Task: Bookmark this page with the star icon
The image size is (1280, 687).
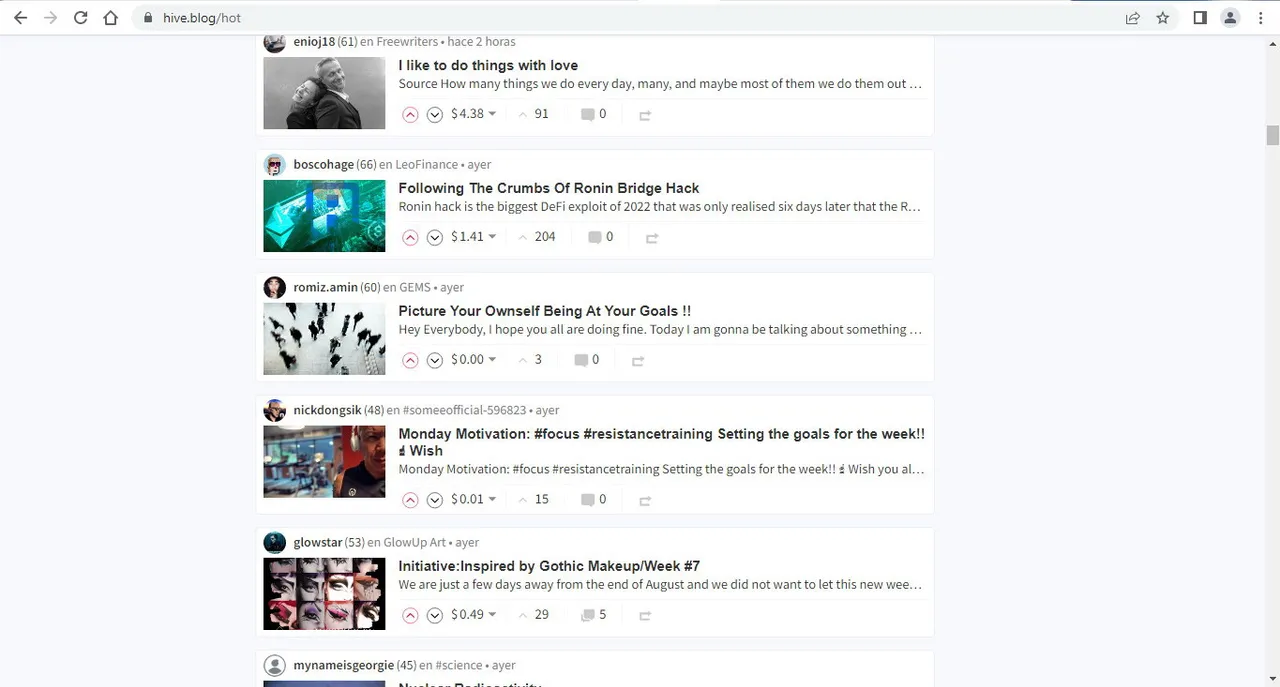Action: (1163, 18)
